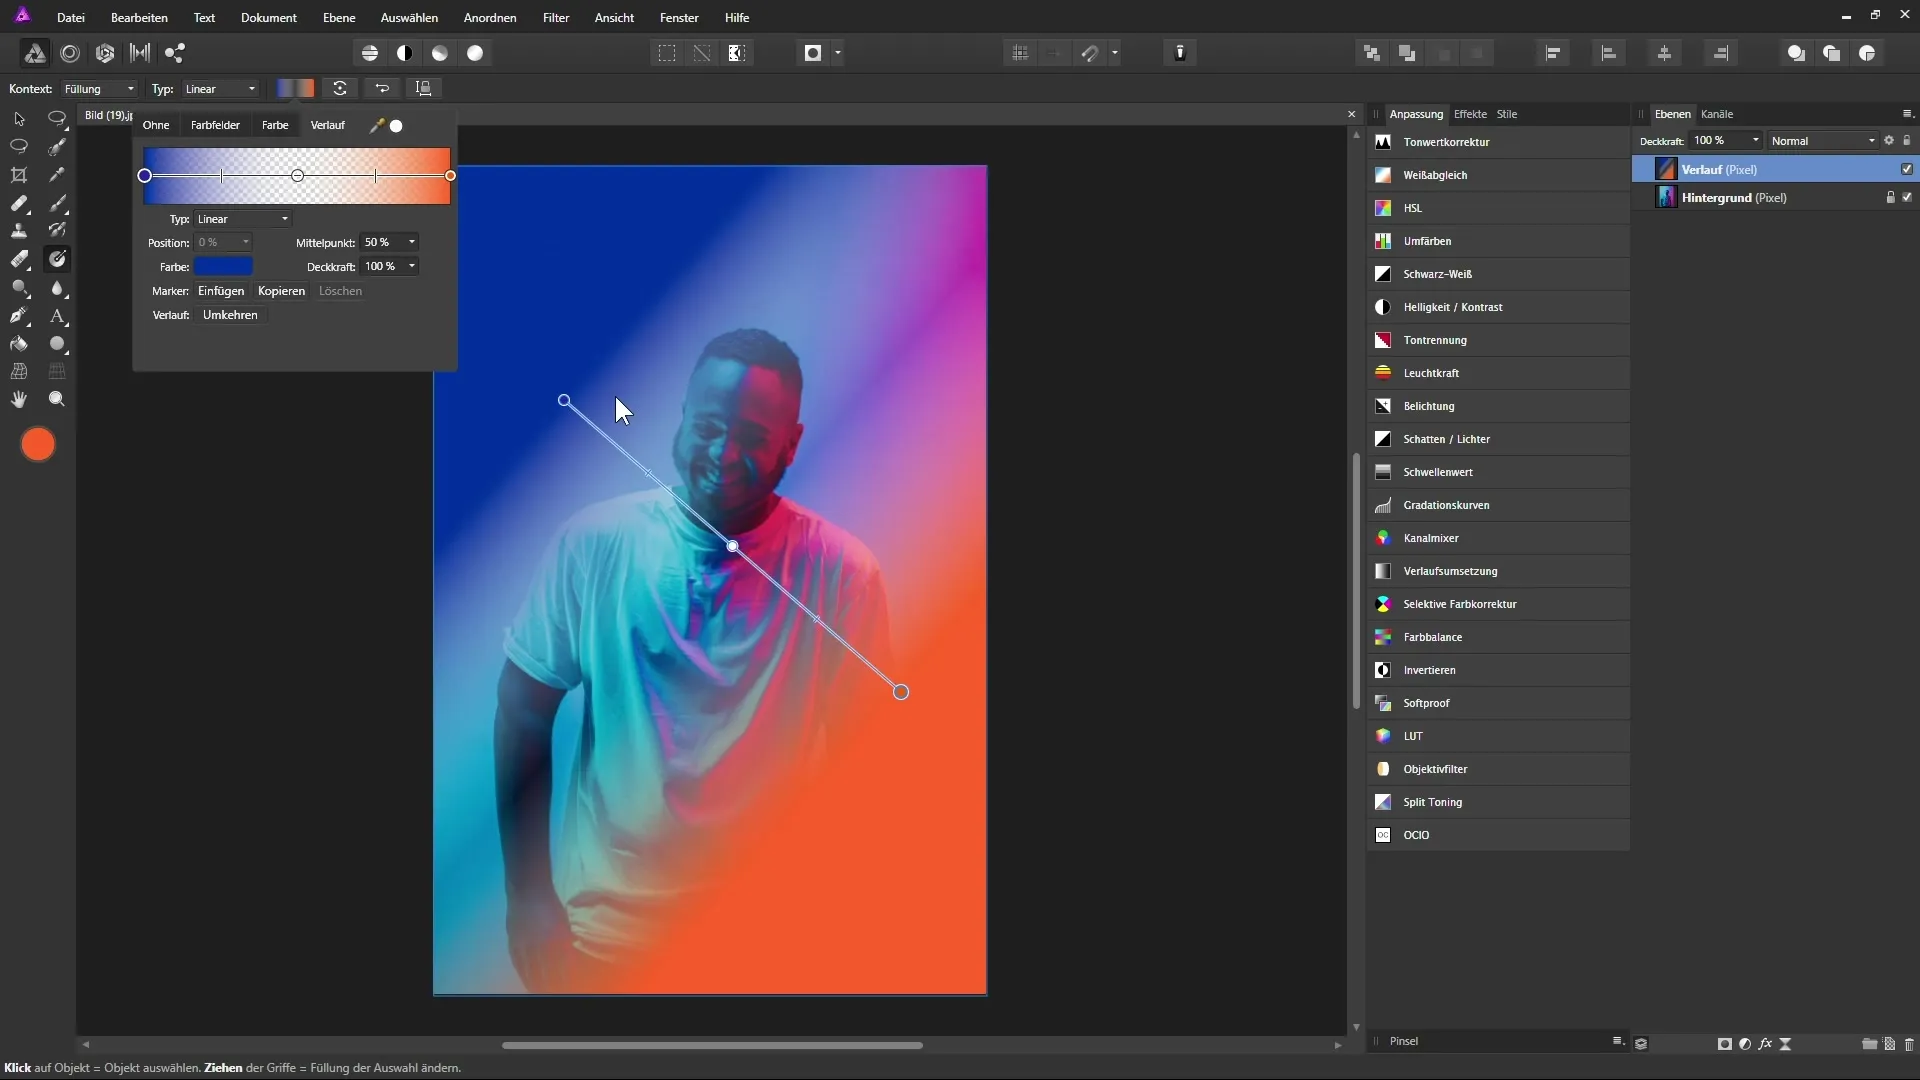This screenshot has height=1080, width=1920.
Task: Select the Text tool
Action: (57, 316)
